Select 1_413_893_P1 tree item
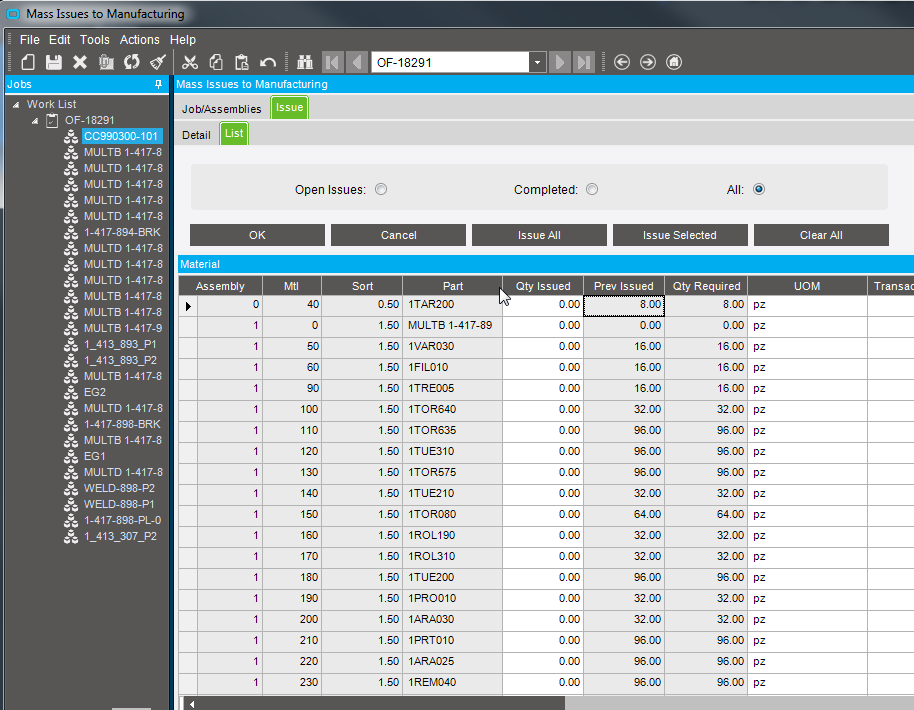This screenshot has height=710, width=914. (x=120, y=345)
